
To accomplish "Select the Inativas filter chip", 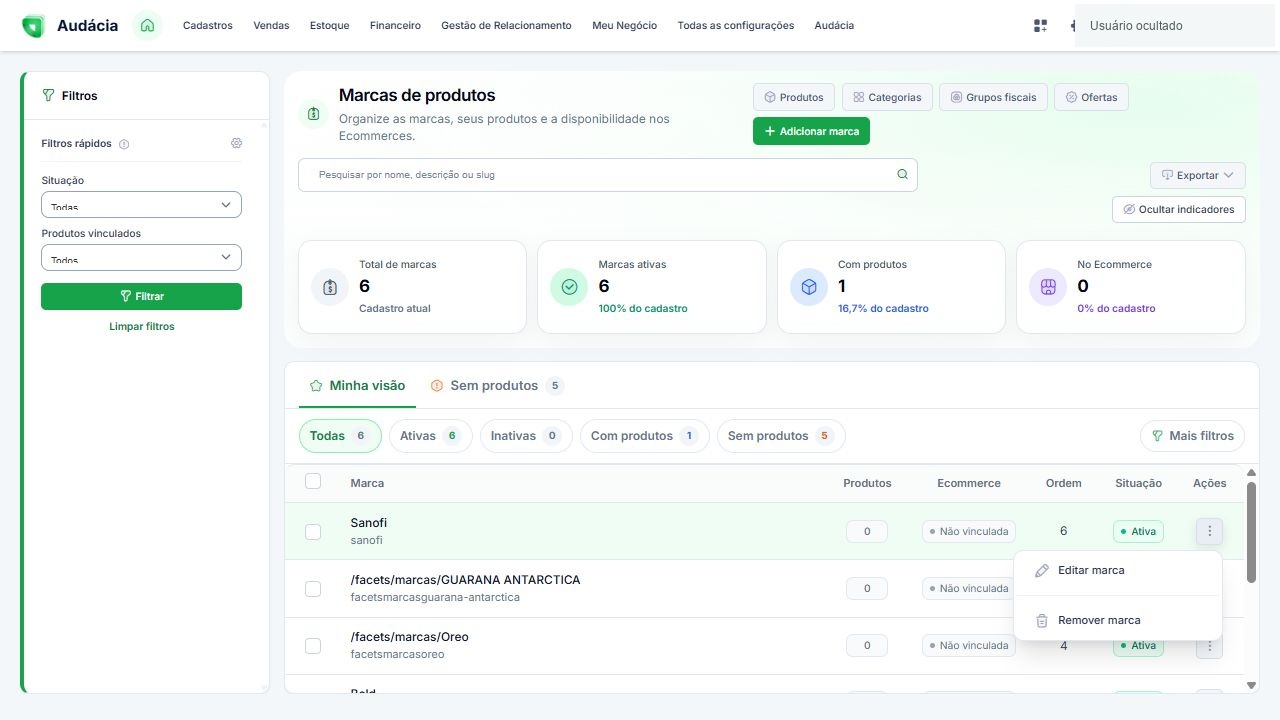I will (x=526, y=436).
